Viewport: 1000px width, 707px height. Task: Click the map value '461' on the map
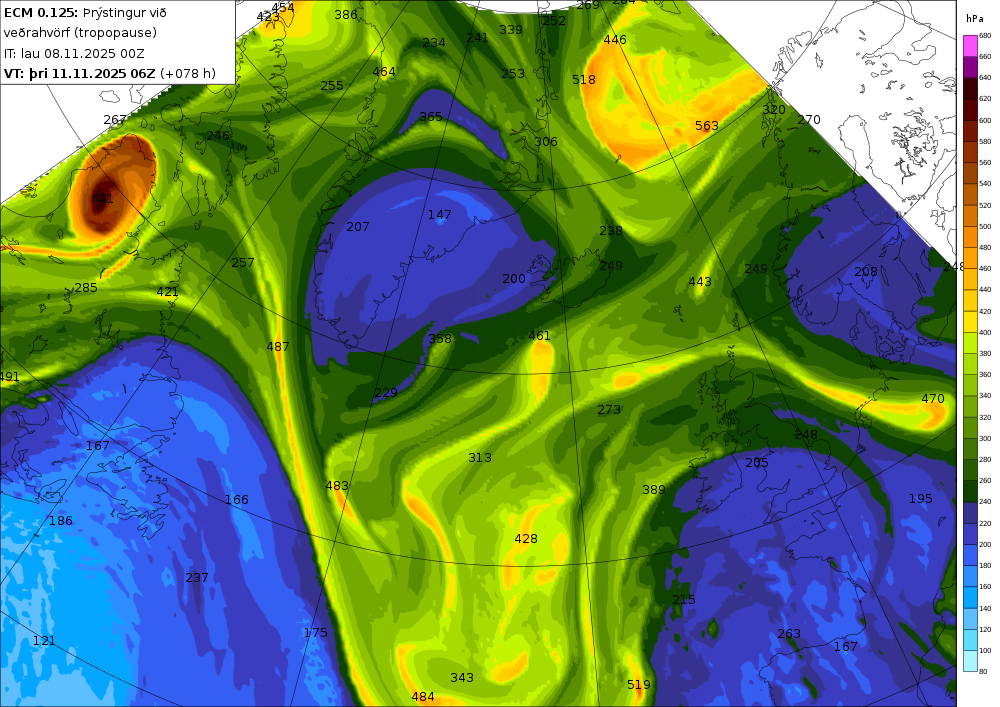pos(539,335)
